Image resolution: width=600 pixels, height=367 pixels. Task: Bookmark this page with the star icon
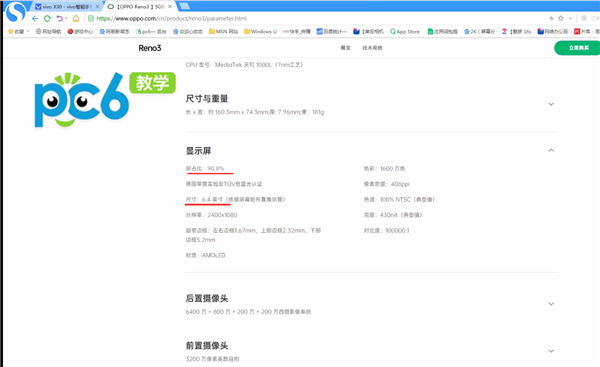click(561, 18)
